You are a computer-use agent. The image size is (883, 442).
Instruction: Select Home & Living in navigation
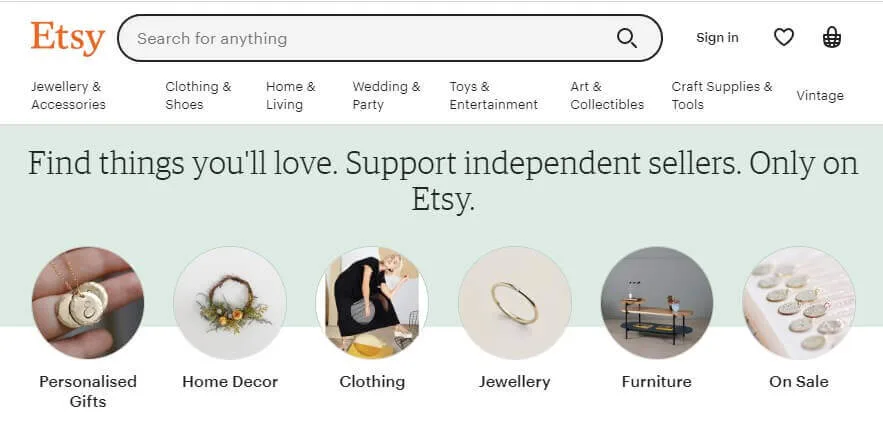291,96
